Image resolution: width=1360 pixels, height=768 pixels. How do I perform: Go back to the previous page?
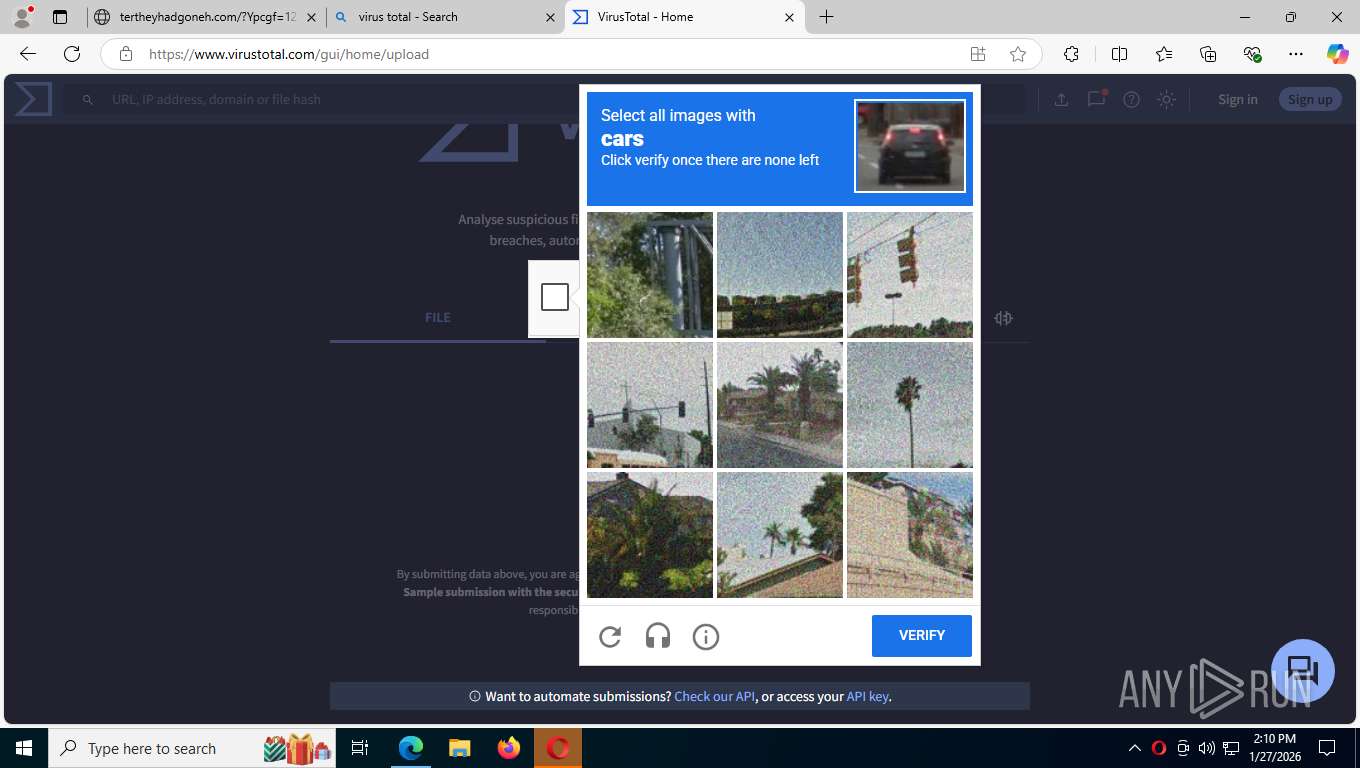(28, 54)
